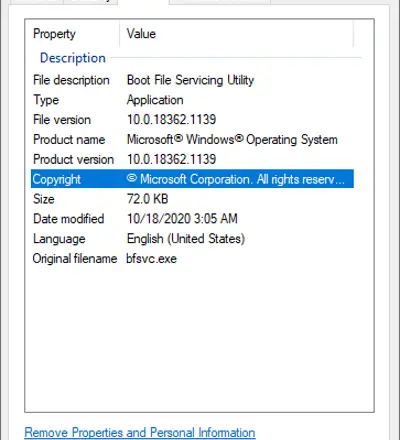The image size is (400, 440).
Task: Select the Type property row
Action: pyautogui.click(x=192, y=100)
